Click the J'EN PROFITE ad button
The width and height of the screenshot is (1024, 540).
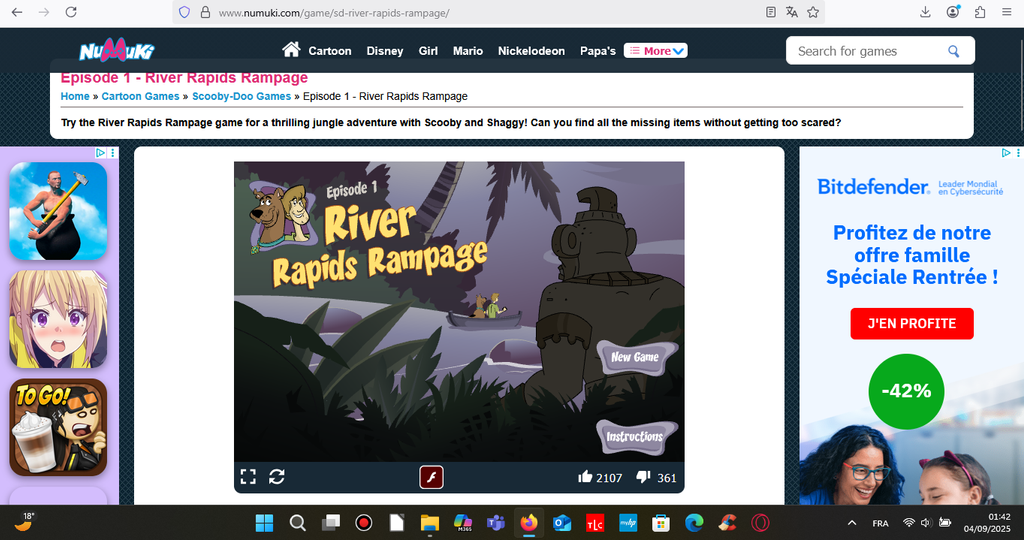[911, 323]
